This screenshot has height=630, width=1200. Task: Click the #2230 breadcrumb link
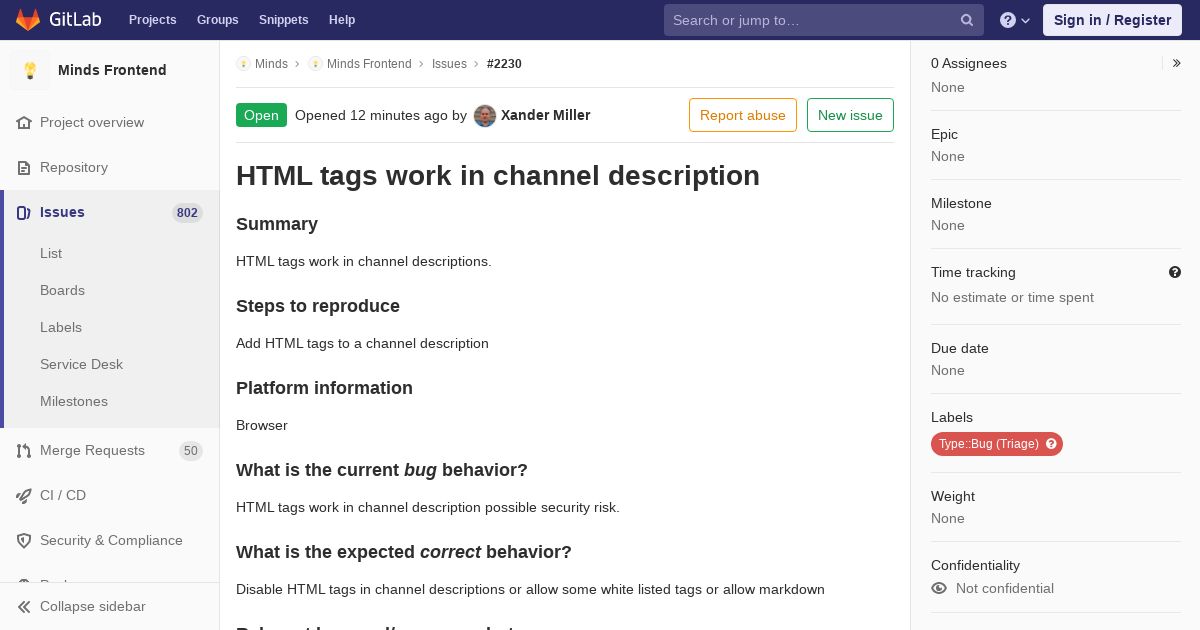[504, 64]
